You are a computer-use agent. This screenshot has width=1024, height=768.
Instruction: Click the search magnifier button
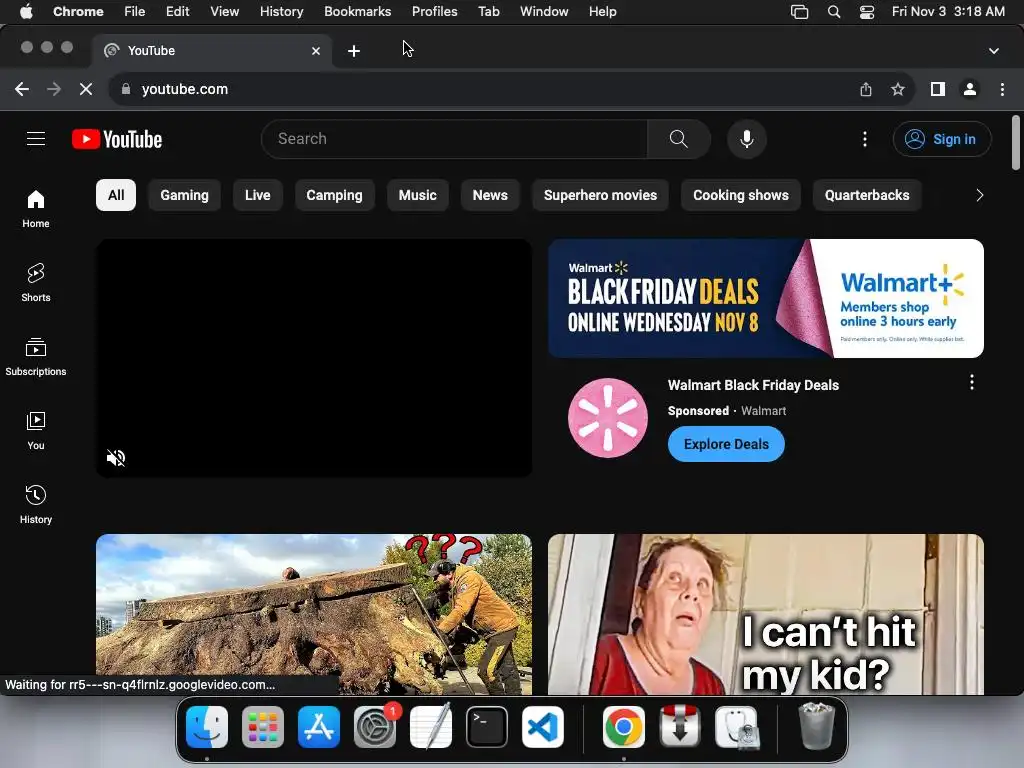coord(679,139)
